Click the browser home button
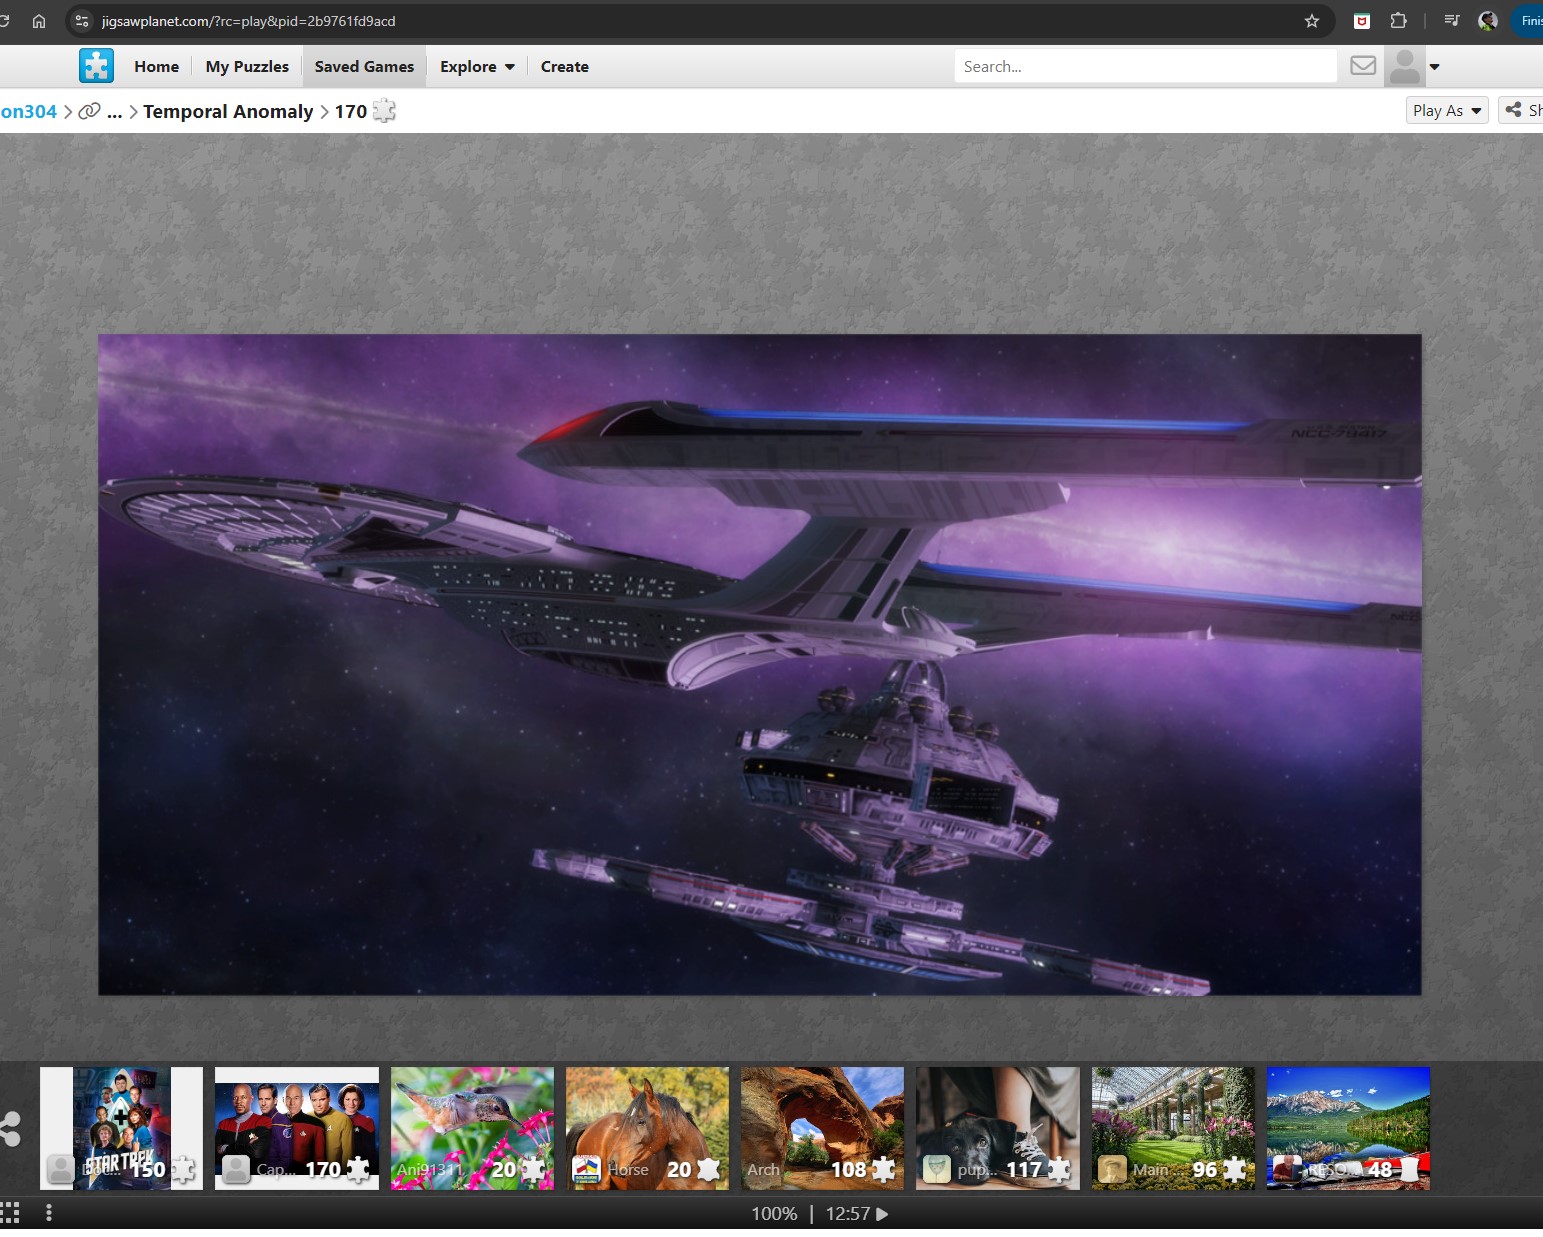Image resolution: width=1543 pixels, height=1237 pixels. coord(39,21)
